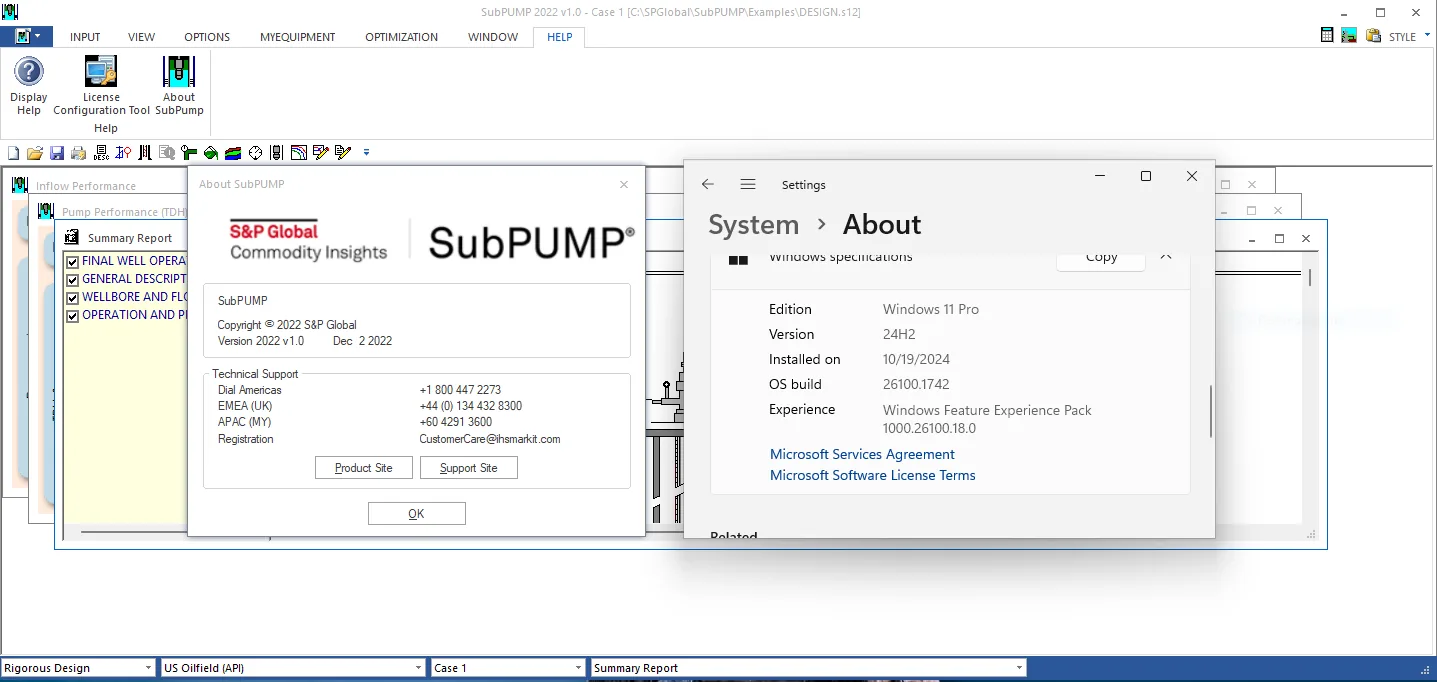Close the About SubPUMP dialog
1437x682 pixels.
pos(624,184)
